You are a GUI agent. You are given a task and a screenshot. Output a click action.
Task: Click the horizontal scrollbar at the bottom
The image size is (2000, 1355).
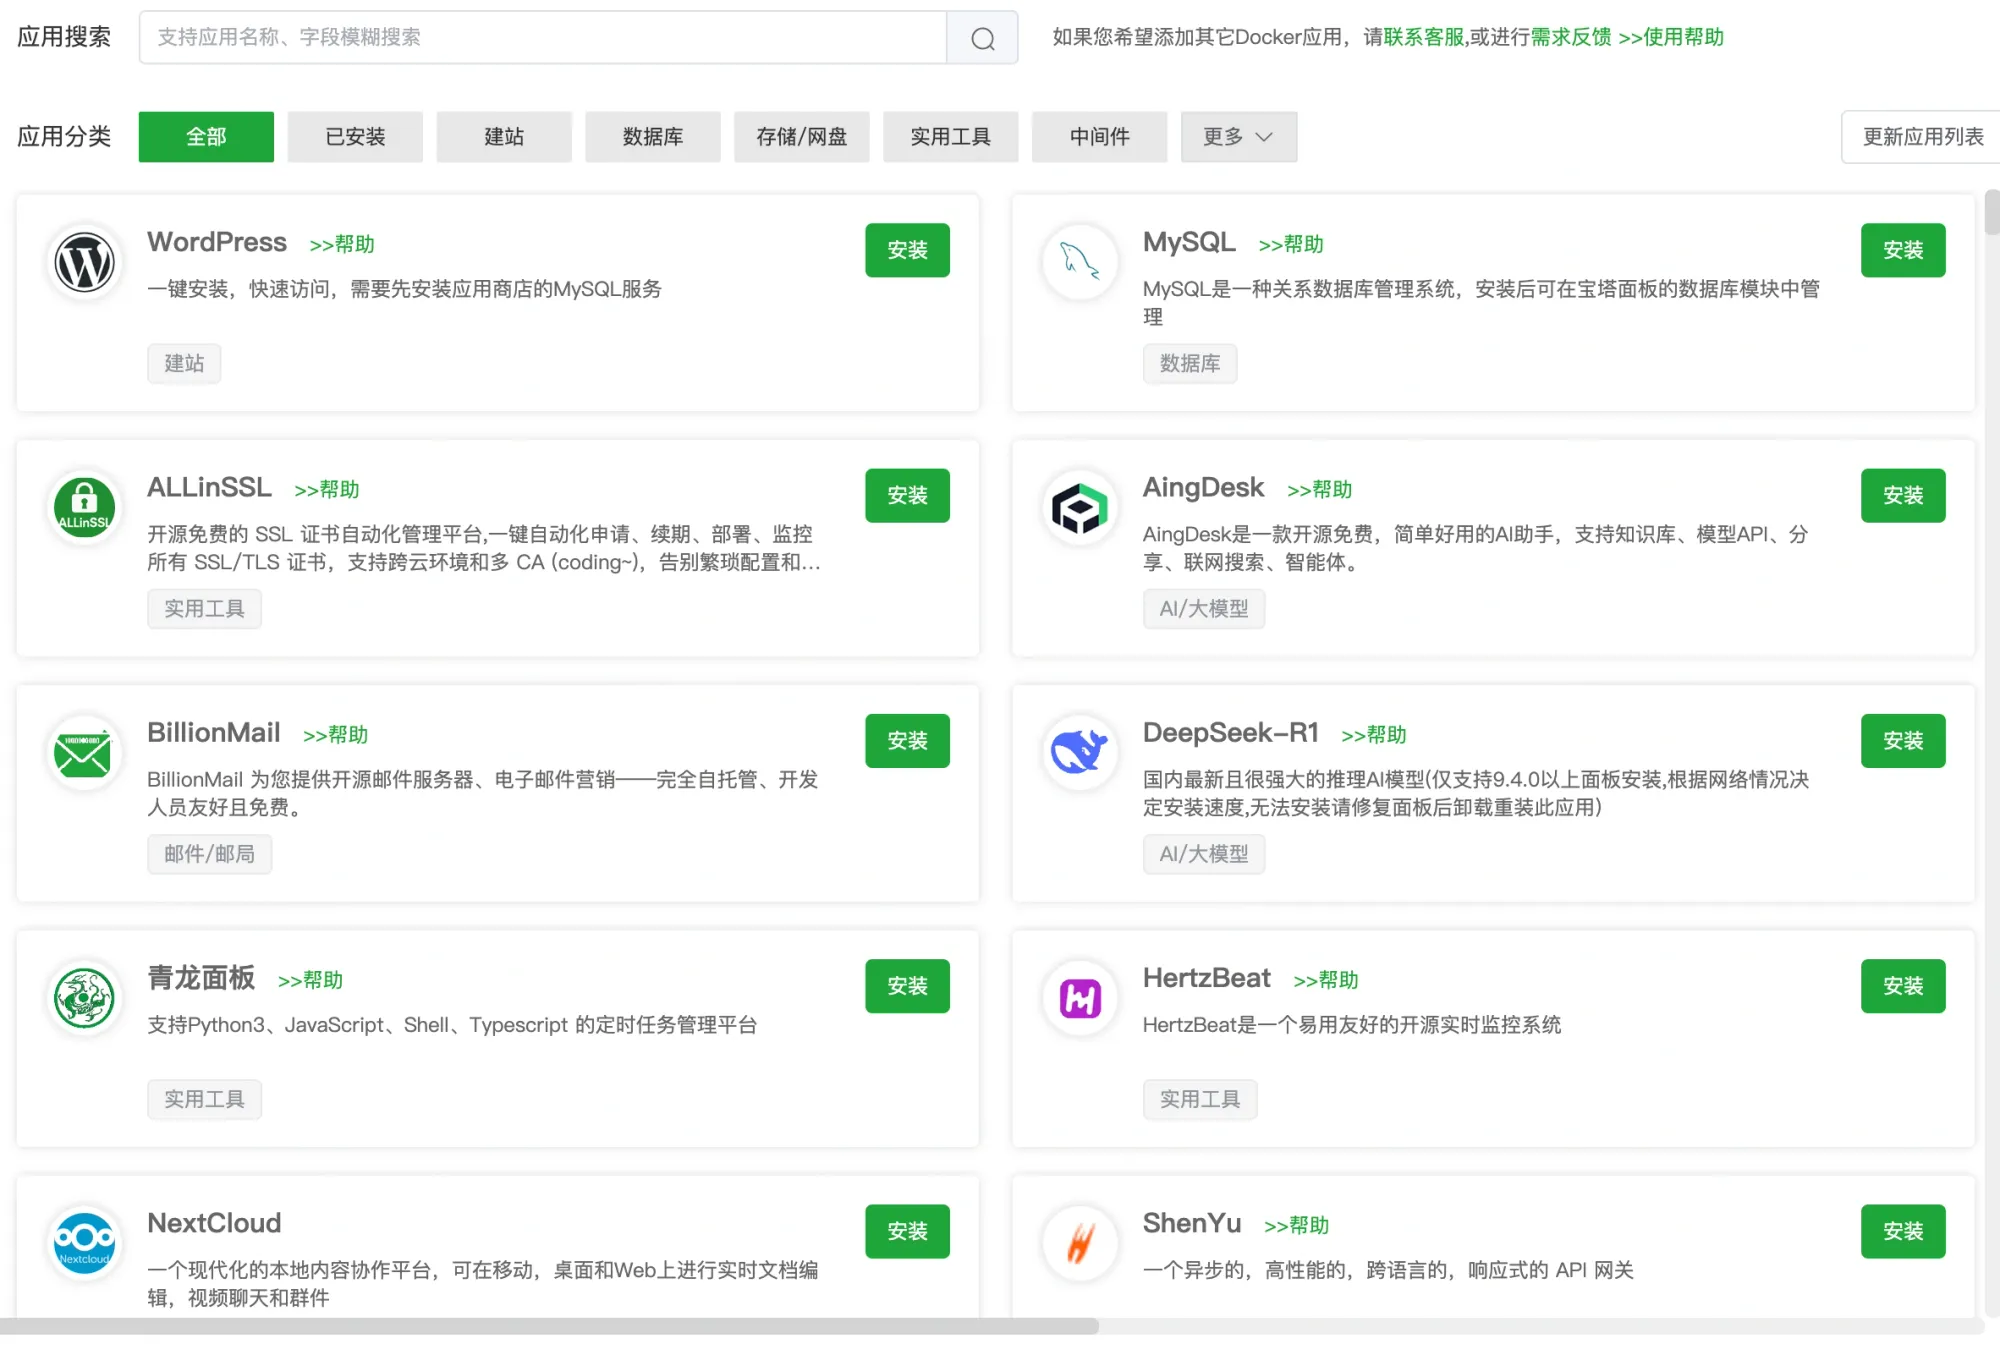[x=549, y=1326]
